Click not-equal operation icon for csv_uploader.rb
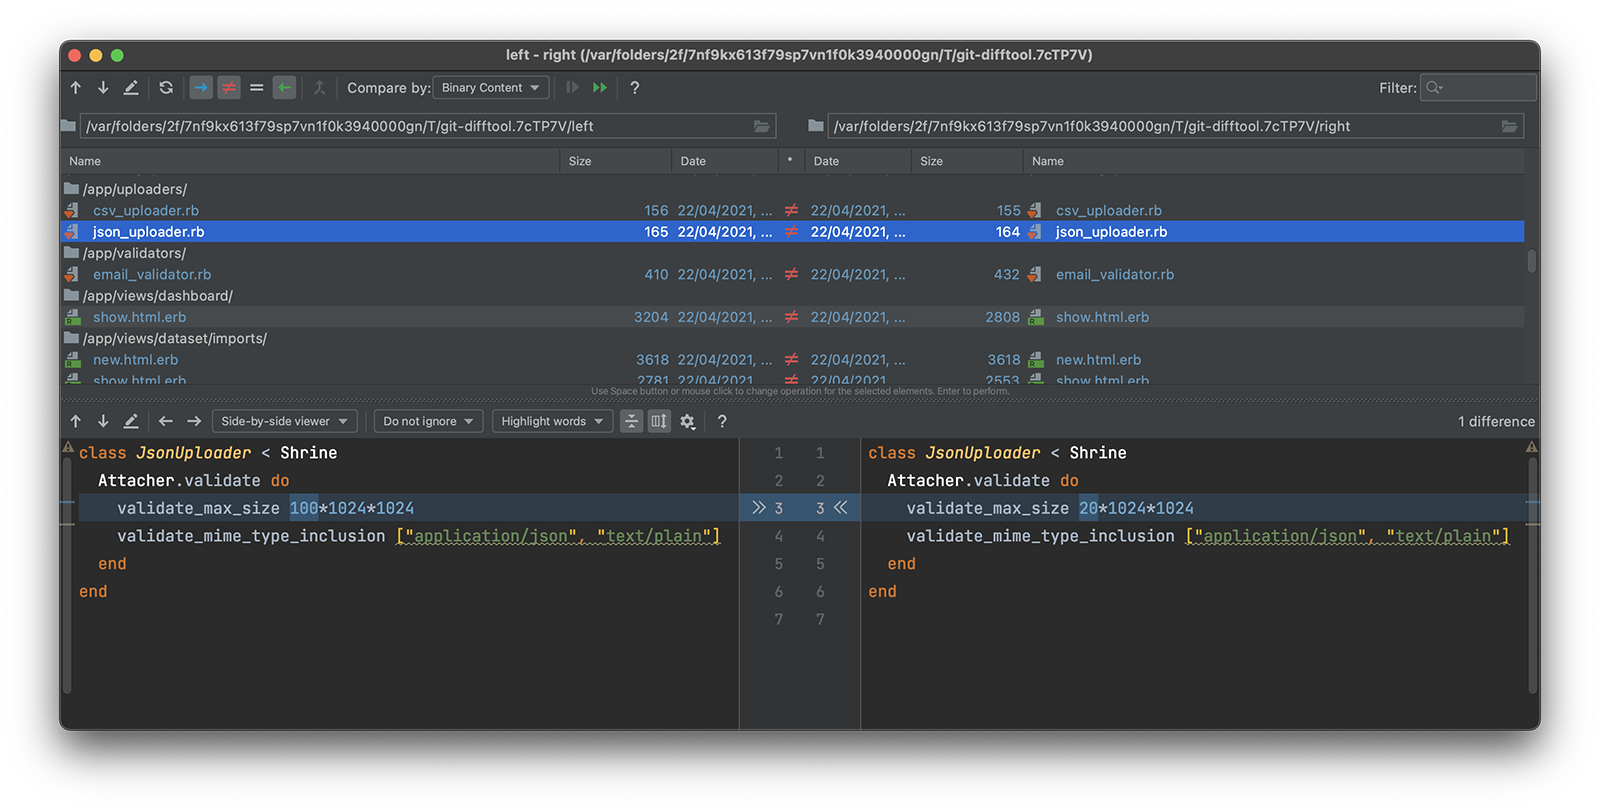This screenshot has height=809, width=1600. click(x=791, y=211)
